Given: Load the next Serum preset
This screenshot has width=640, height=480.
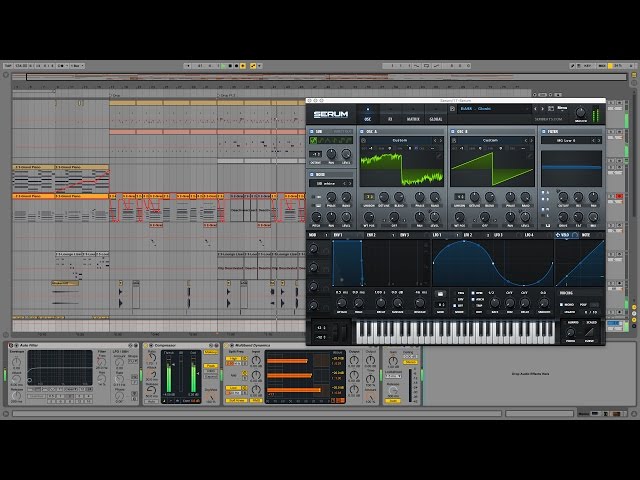Looking at the screenshot, I should coord(542,109).
